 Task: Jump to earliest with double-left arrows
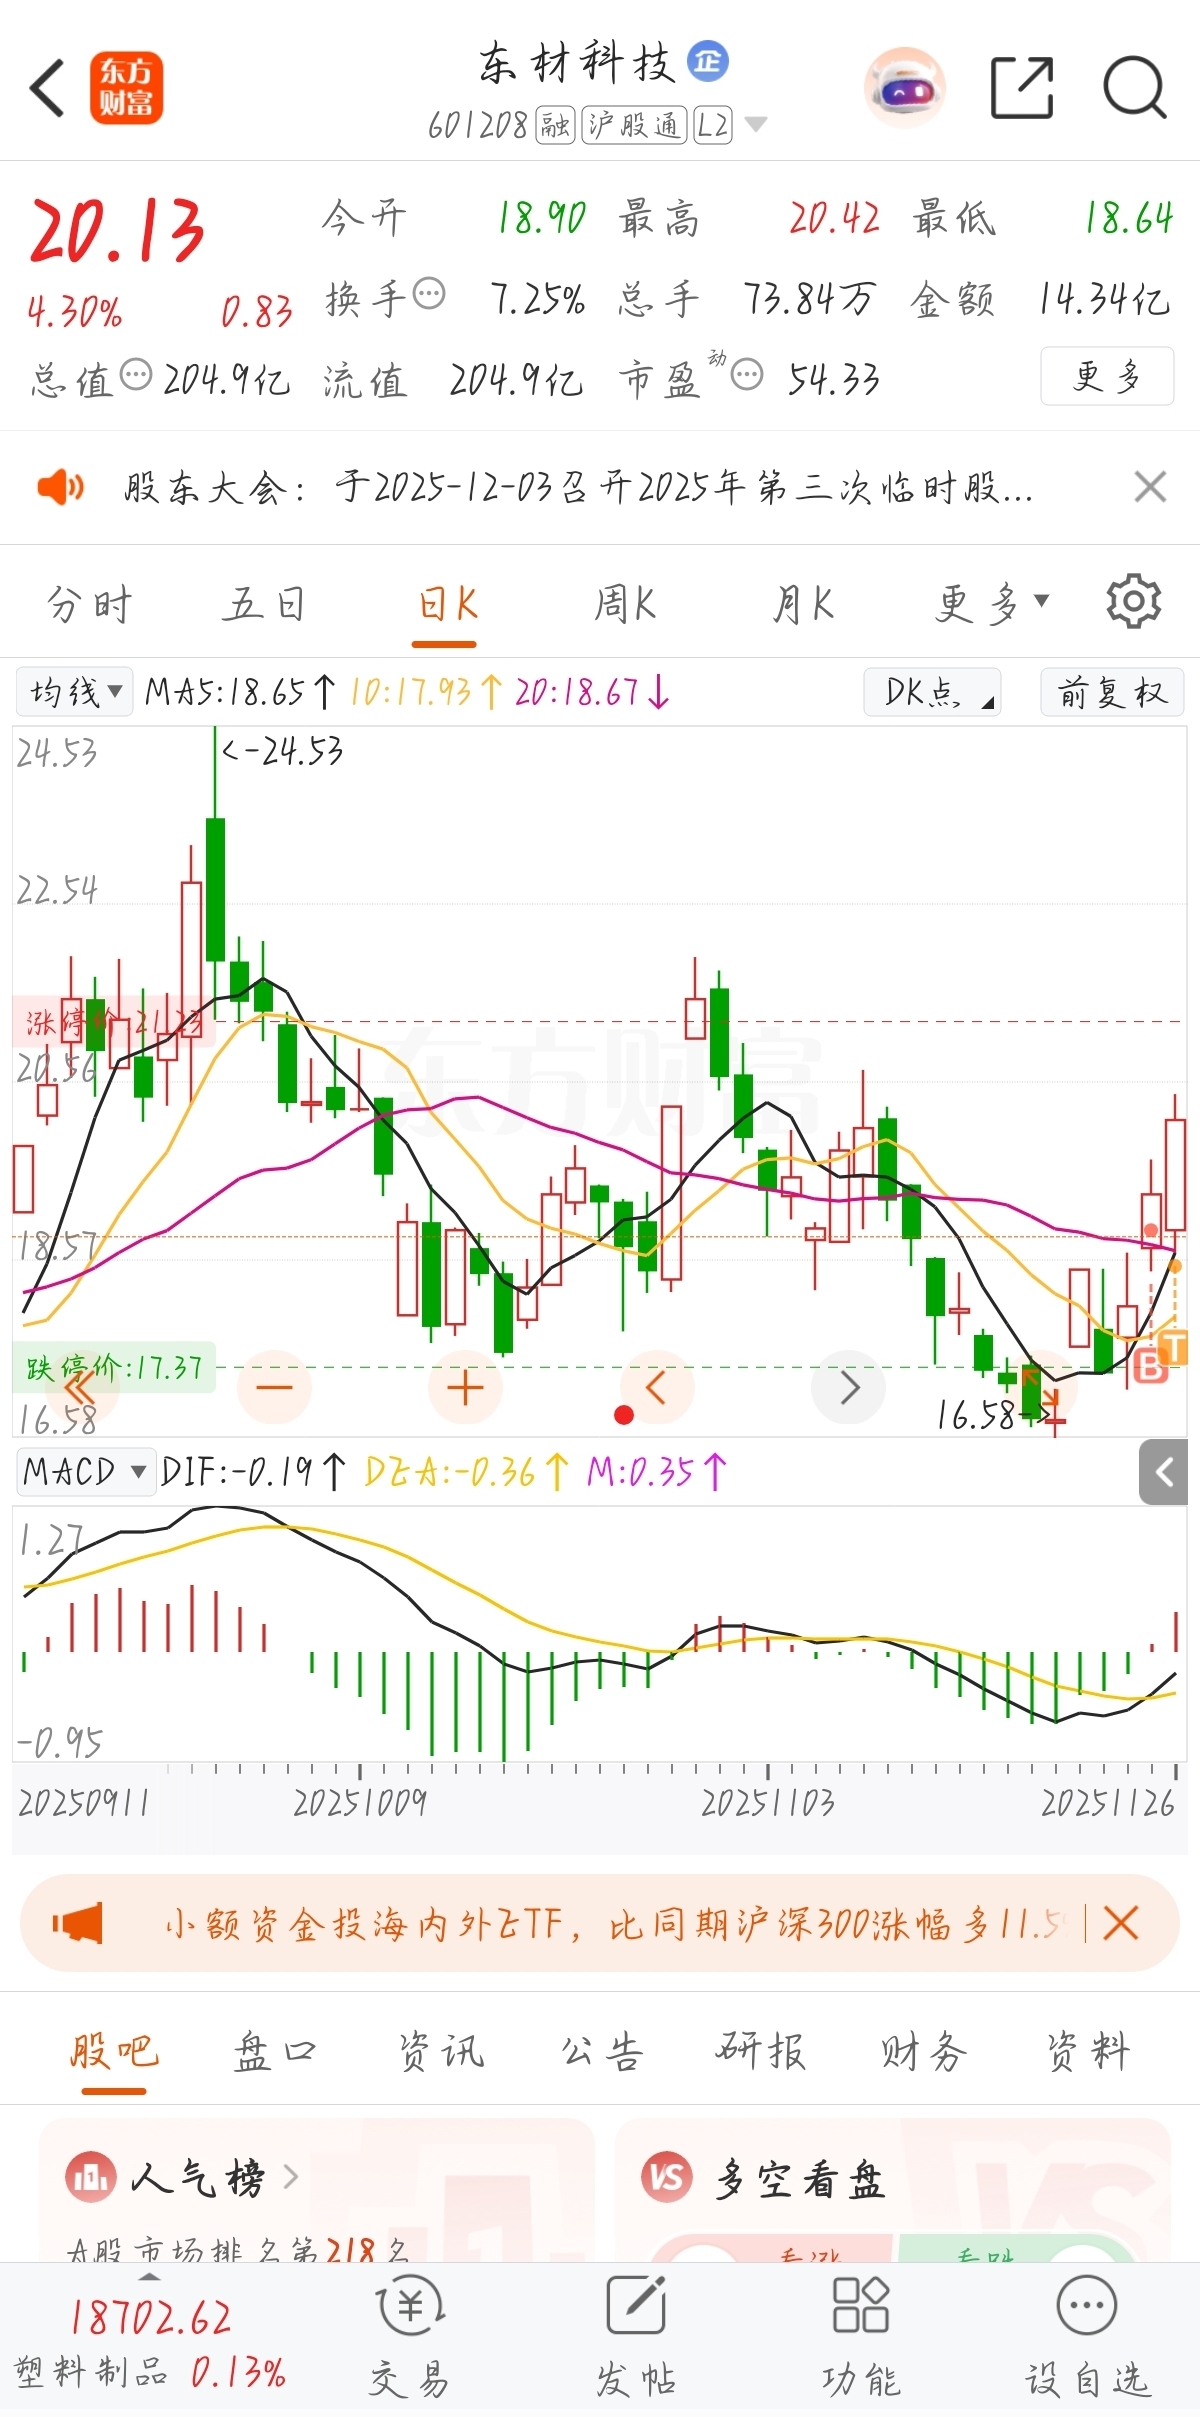[80, 1390]
